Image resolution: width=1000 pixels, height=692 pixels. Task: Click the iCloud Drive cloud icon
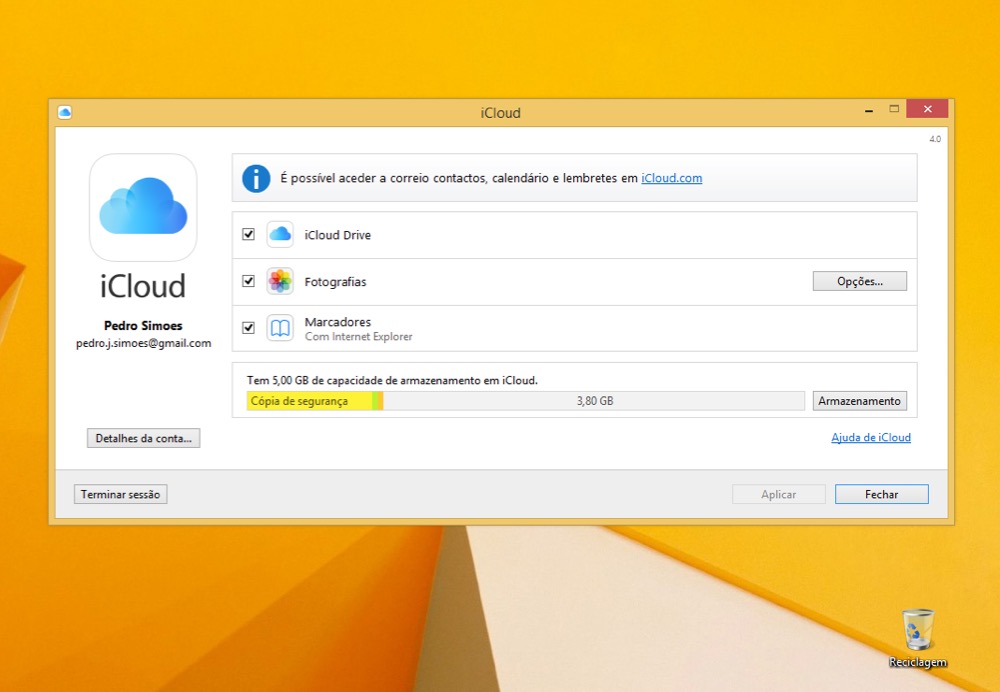point(279,234)
